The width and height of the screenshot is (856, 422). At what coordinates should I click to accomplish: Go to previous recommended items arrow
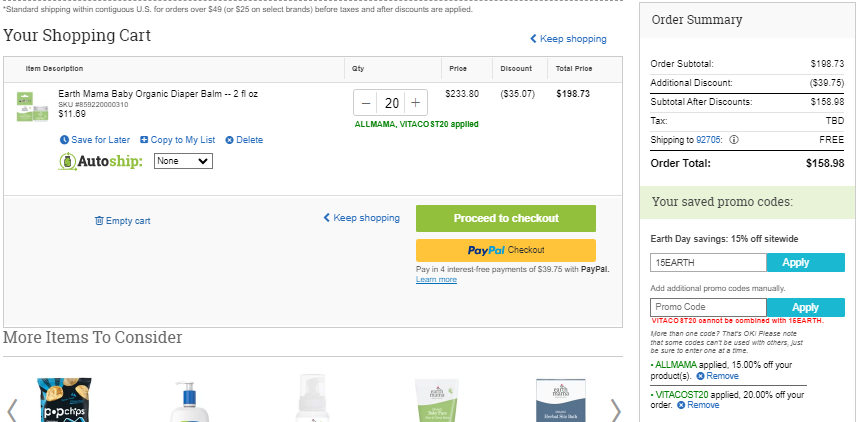coord(11,411)
